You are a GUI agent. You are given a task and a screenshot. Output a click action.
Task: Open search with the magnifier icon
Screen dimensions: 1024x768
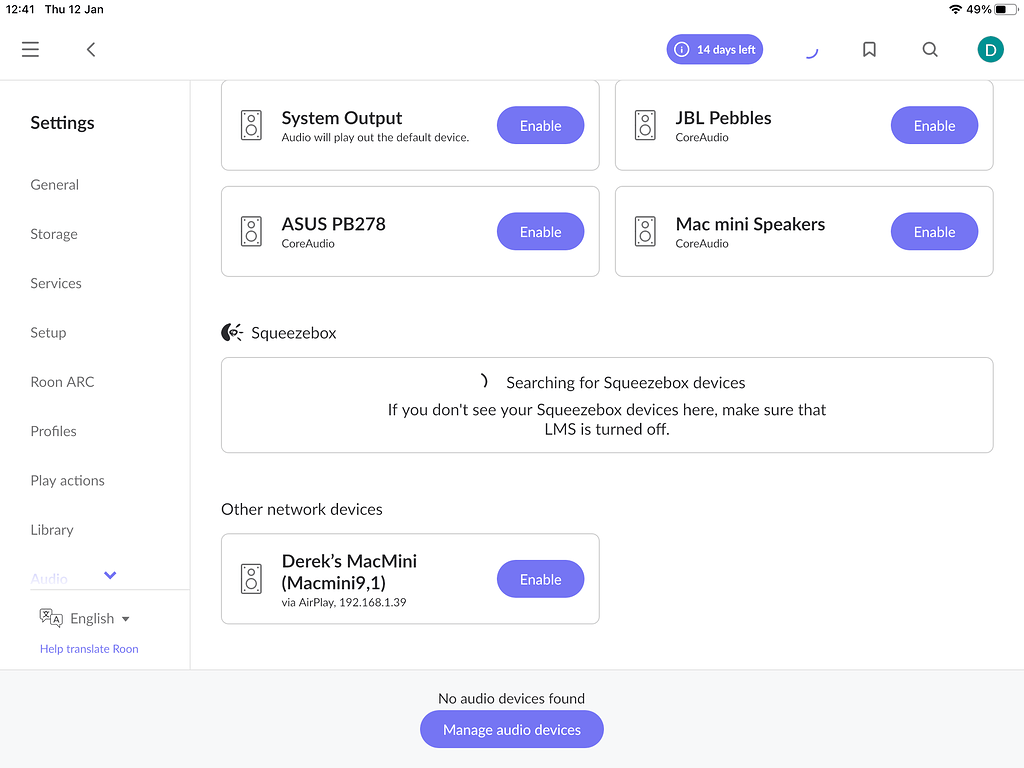click(x=930, y=49)
